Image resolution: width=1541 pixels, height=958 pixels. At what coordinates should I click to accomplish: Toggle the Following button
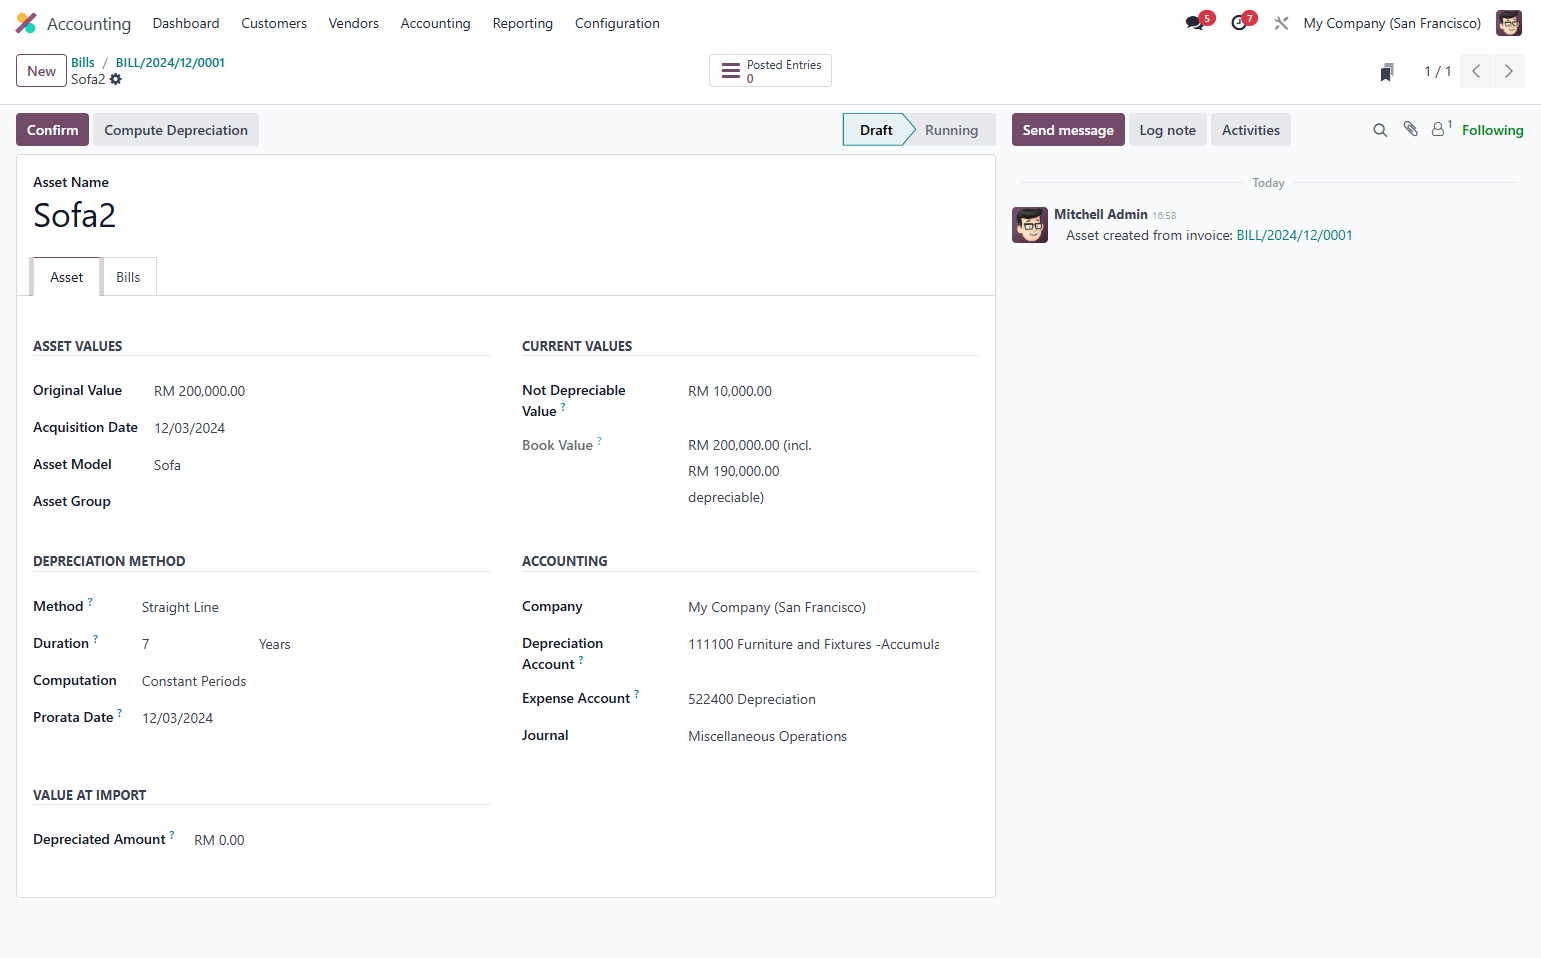click(x=1492, y=130)
